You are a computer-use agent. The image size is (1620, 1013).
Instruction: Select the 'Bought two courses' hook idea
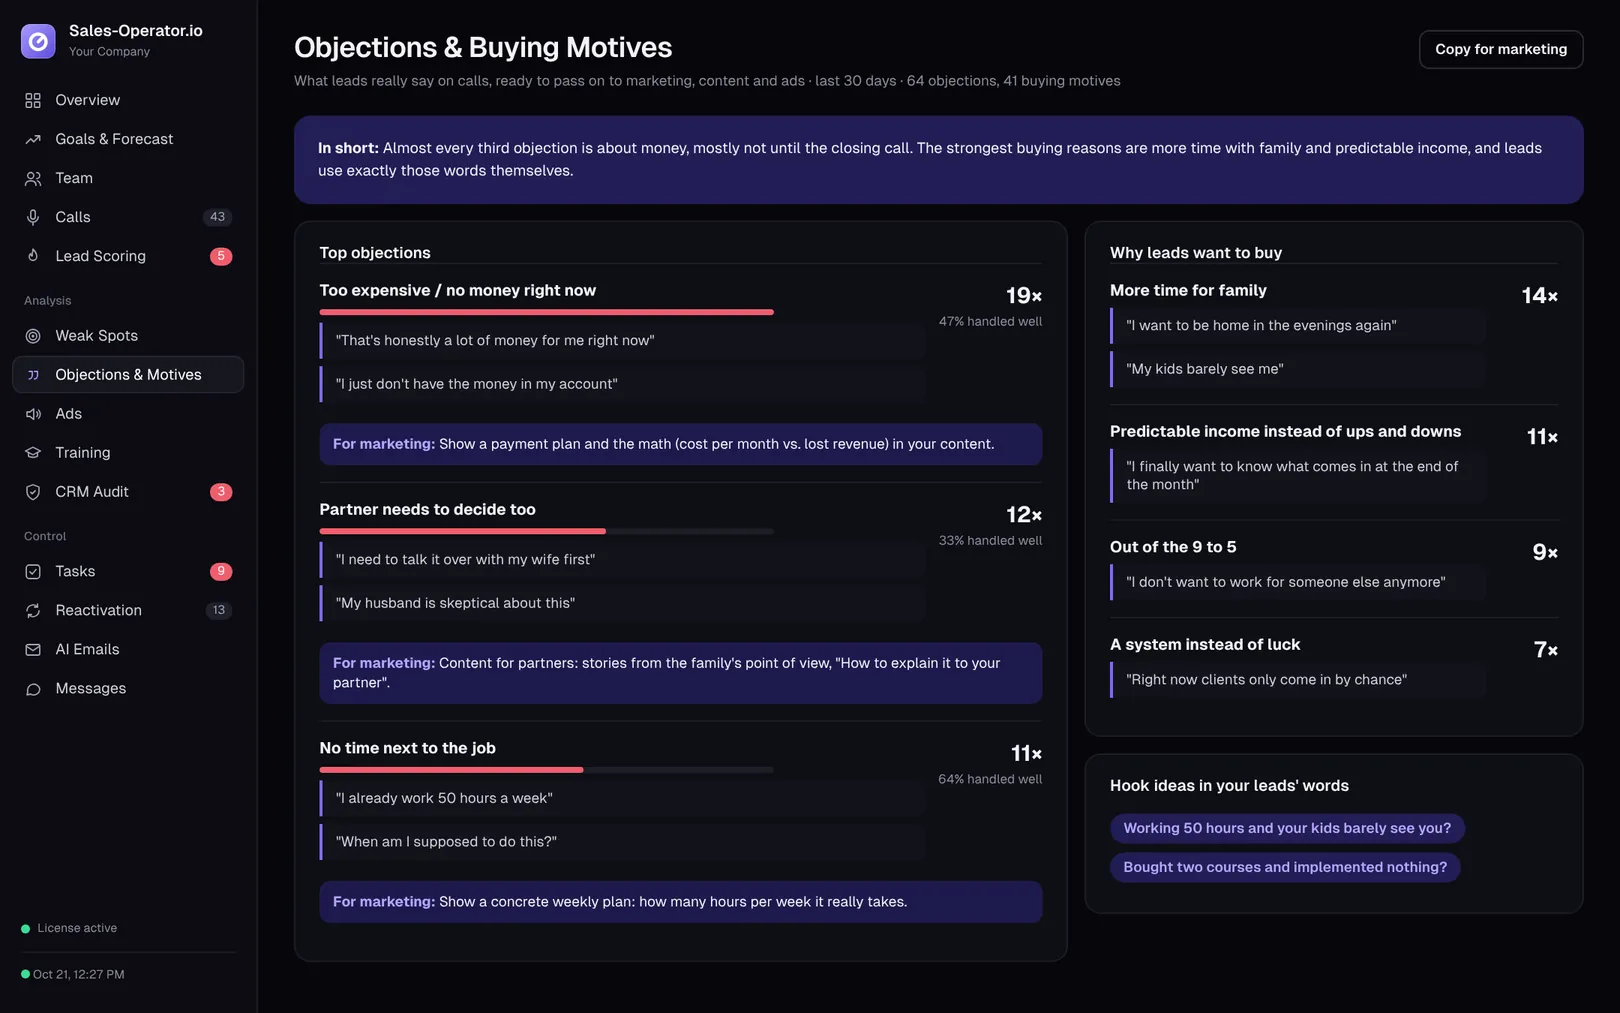click(x=1285, y=867)
